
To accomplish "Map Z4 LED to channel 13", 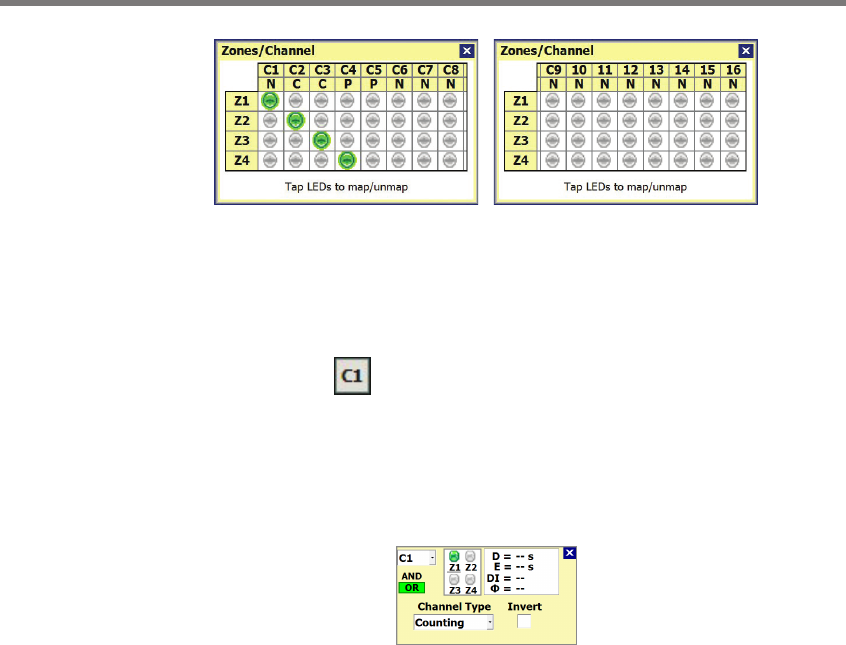I will pos(656,160).
